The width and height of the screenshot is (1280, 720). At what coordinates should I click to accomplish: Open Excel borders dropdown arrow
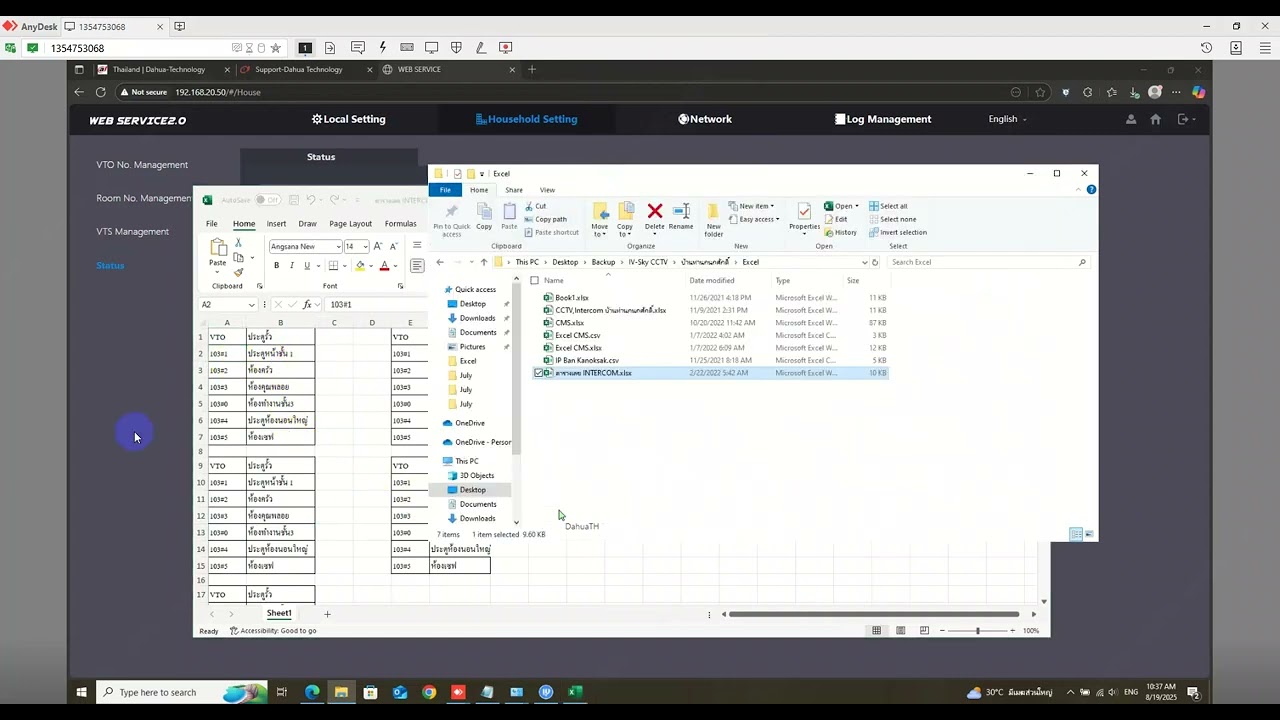click(346, 266)
